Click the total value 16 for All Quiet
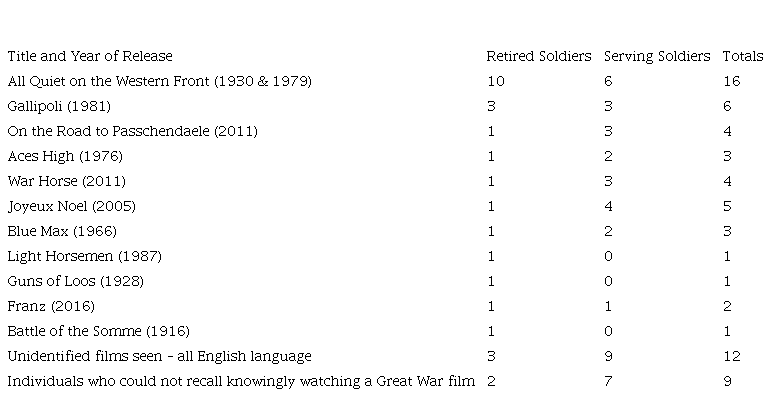 tap(732, 81)
